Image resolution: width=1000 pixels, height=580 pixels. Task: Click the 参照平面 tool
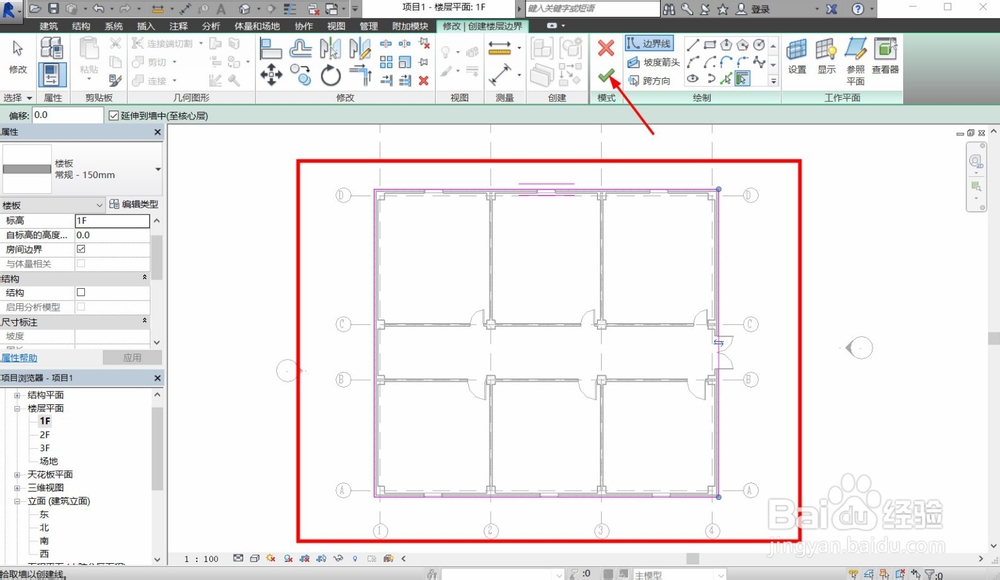[x=855, y=61]
